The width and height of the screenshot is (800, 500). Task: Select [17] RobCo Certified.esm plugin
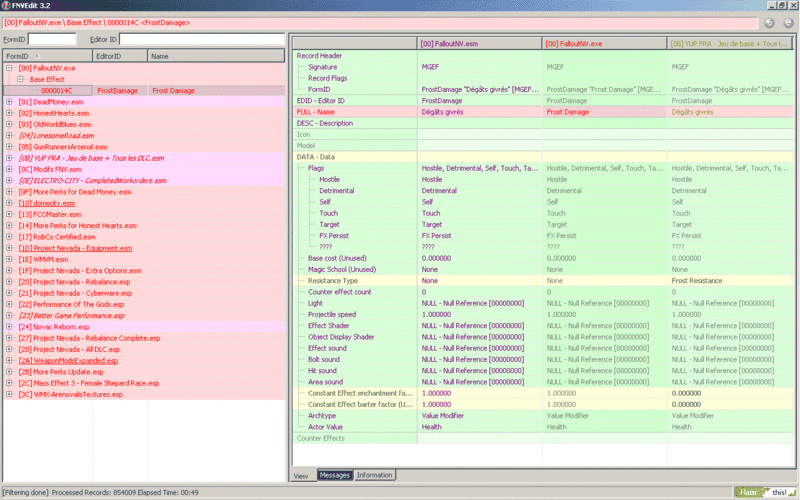(57, 237)
